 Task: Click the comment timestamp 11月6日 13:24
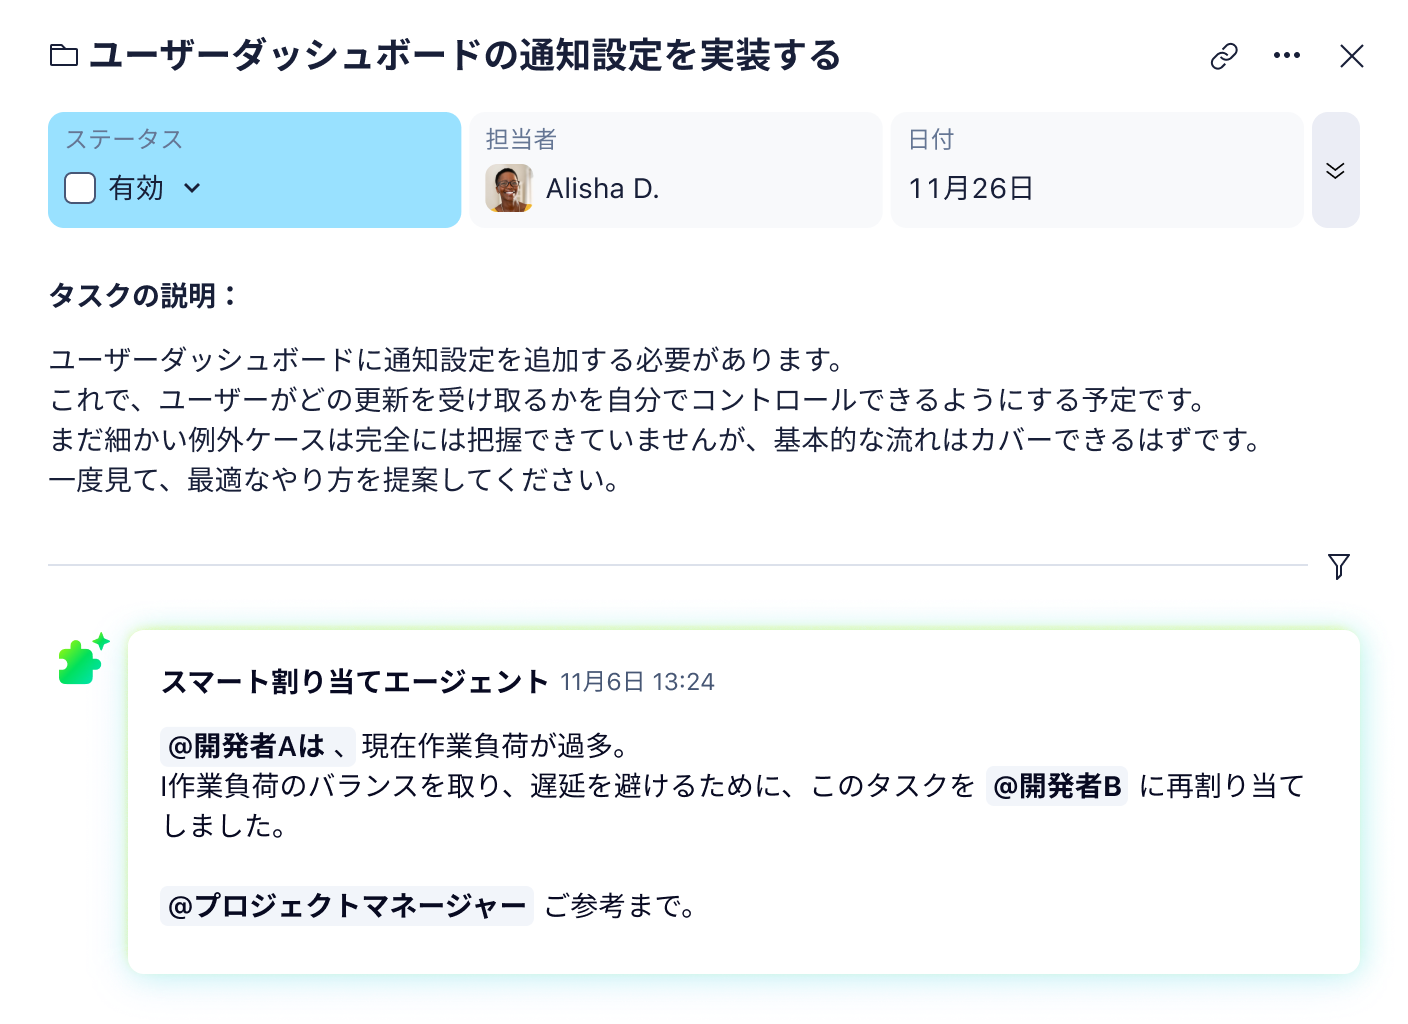[x=637, y=682]
